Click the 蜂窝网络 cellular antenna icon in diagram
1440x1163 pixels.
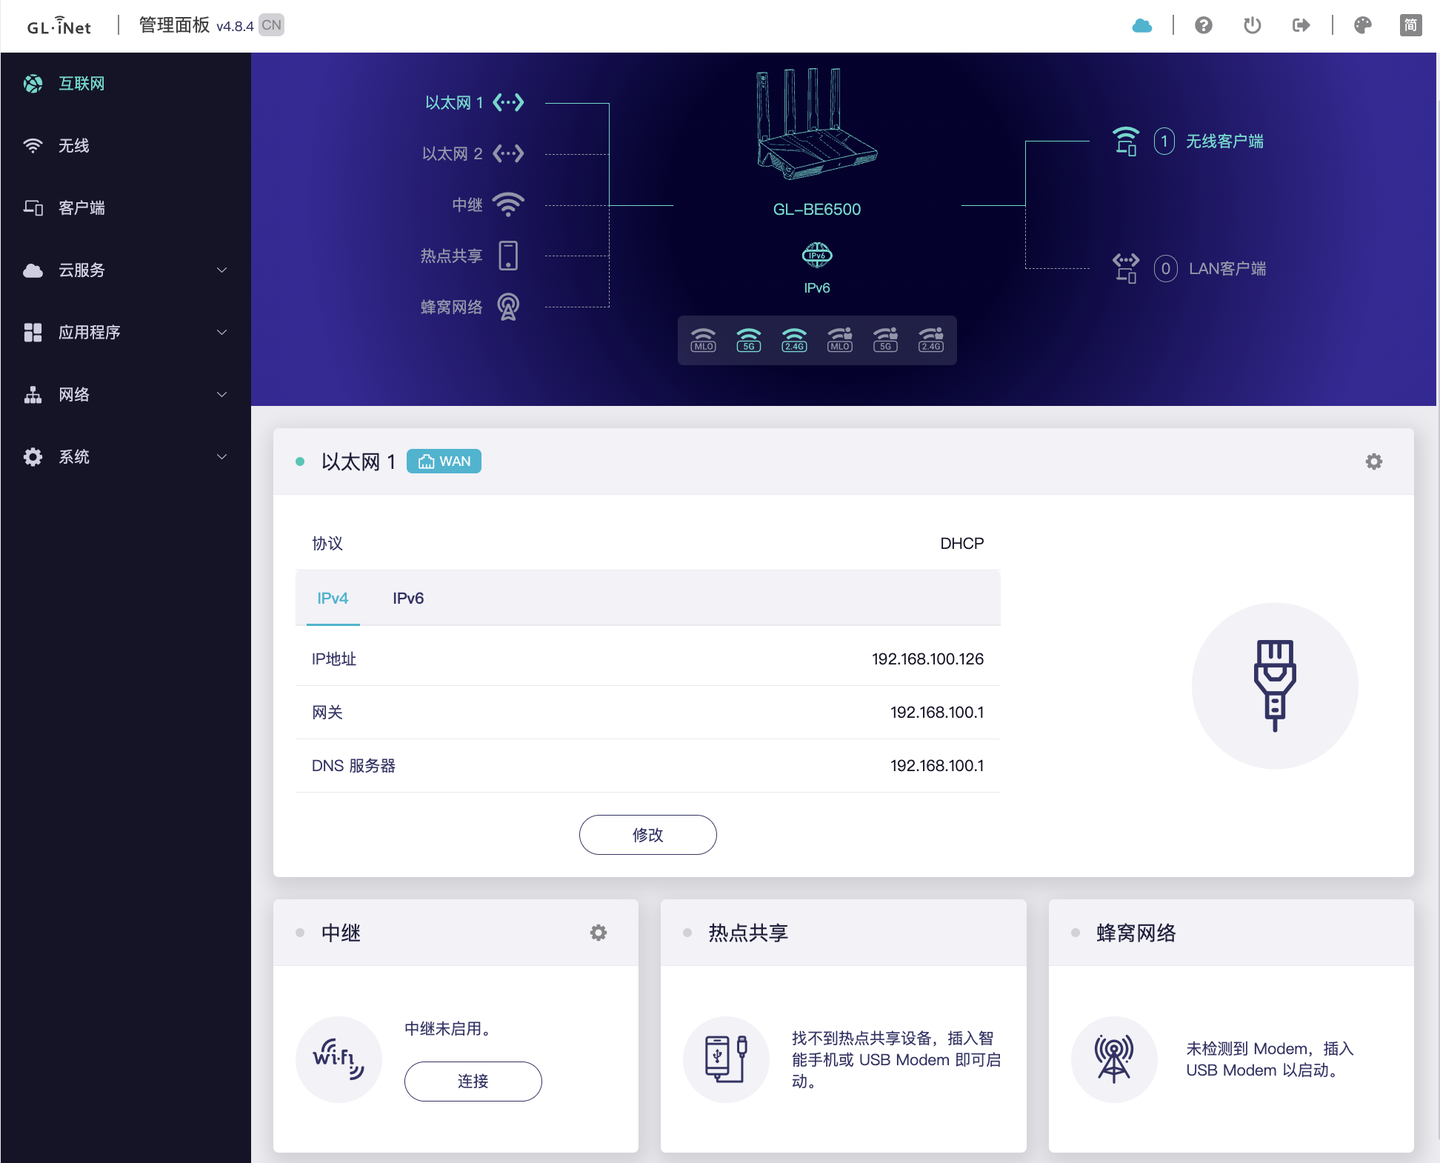coord(508,307)
